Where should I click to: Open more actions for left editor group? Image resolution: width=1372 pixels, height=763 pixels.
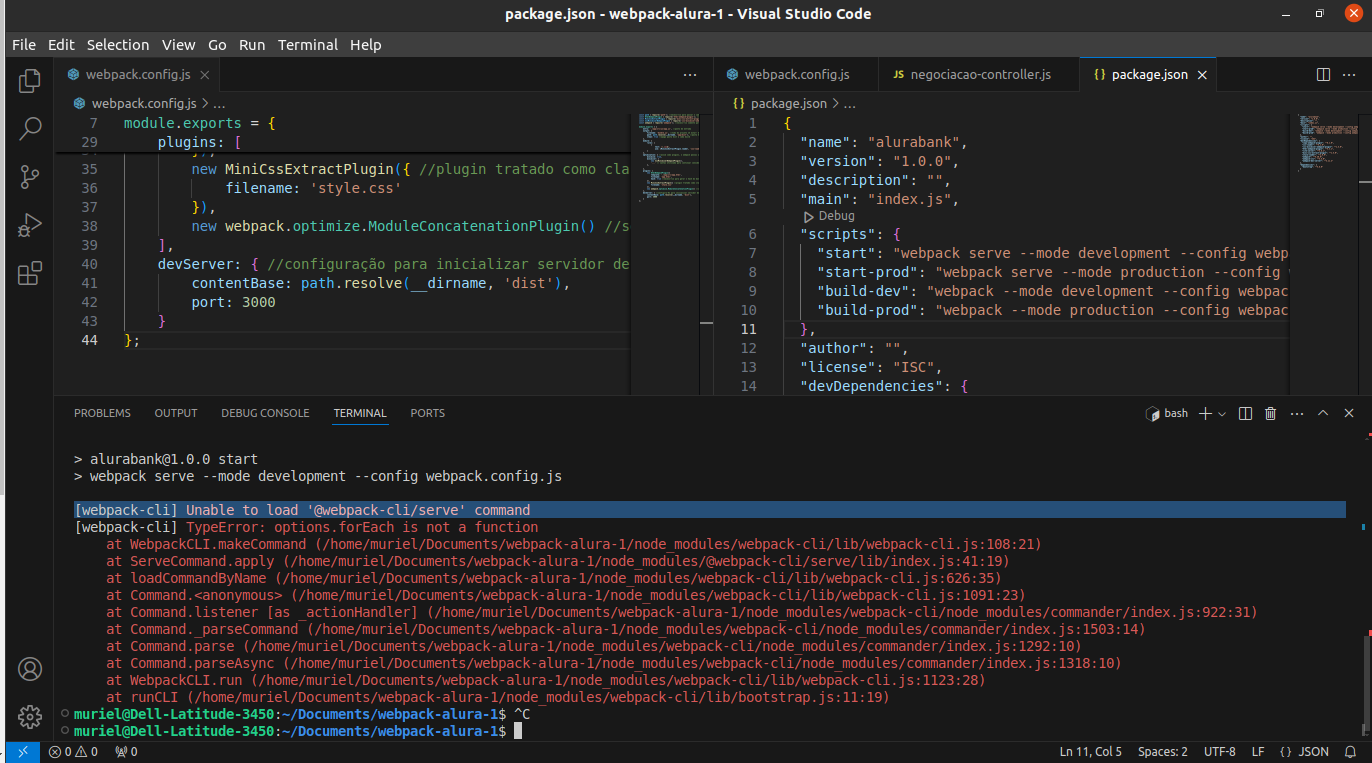pyautogui.click(x=690, y=75)
